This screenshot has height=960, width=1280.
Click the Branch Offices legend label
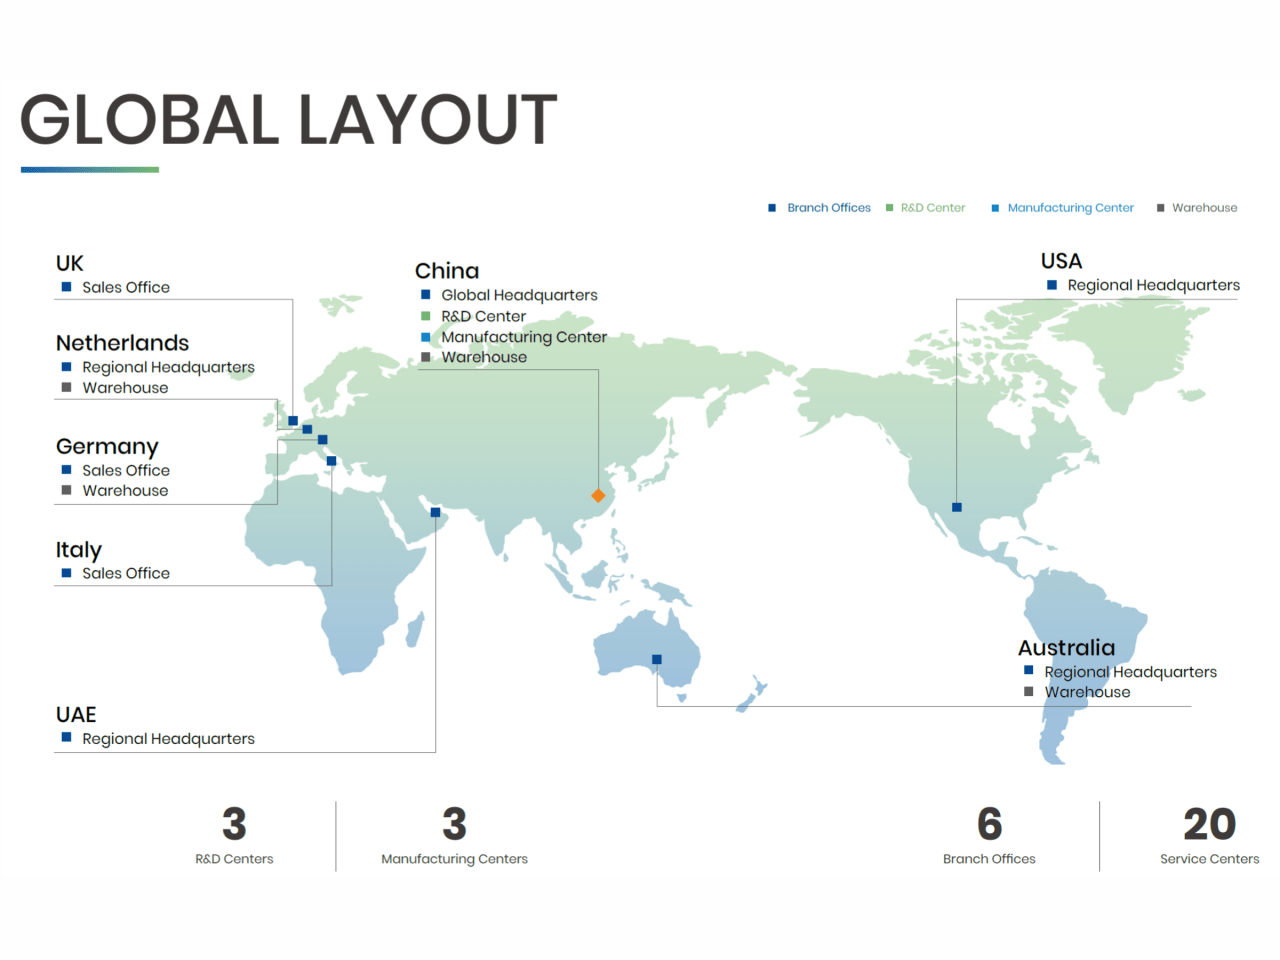[x=829, y=208]
